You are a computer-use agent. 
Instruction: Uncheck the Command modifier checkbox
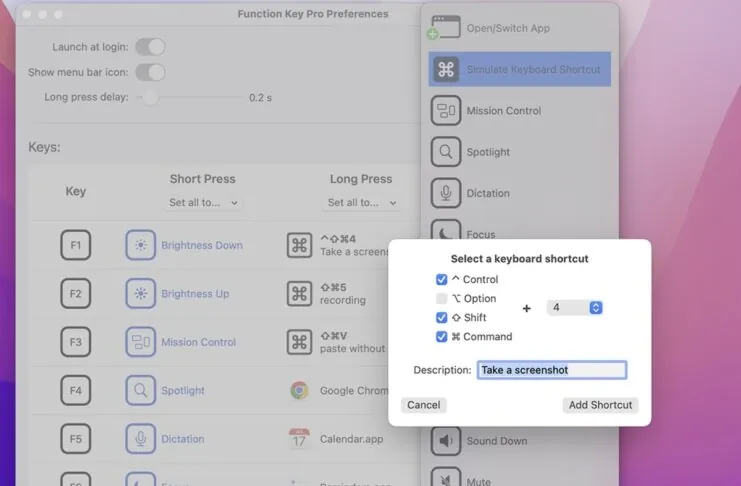point(441,337)
